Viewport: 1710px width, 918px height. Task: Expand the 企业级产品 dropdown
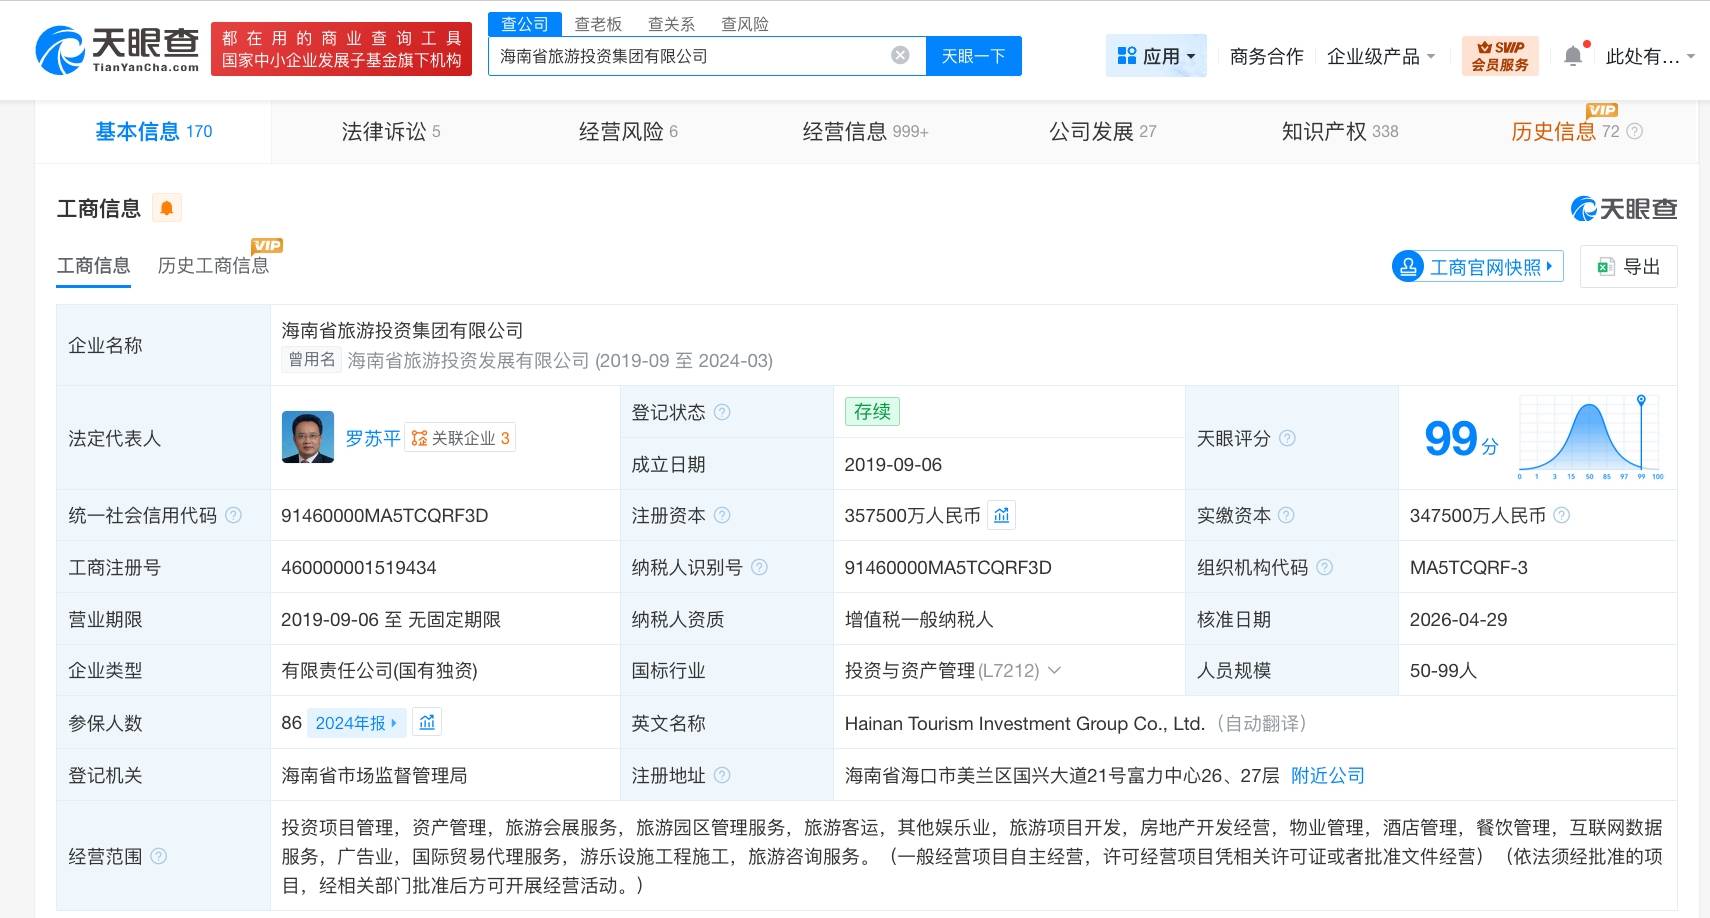[x=1381, y=57]
